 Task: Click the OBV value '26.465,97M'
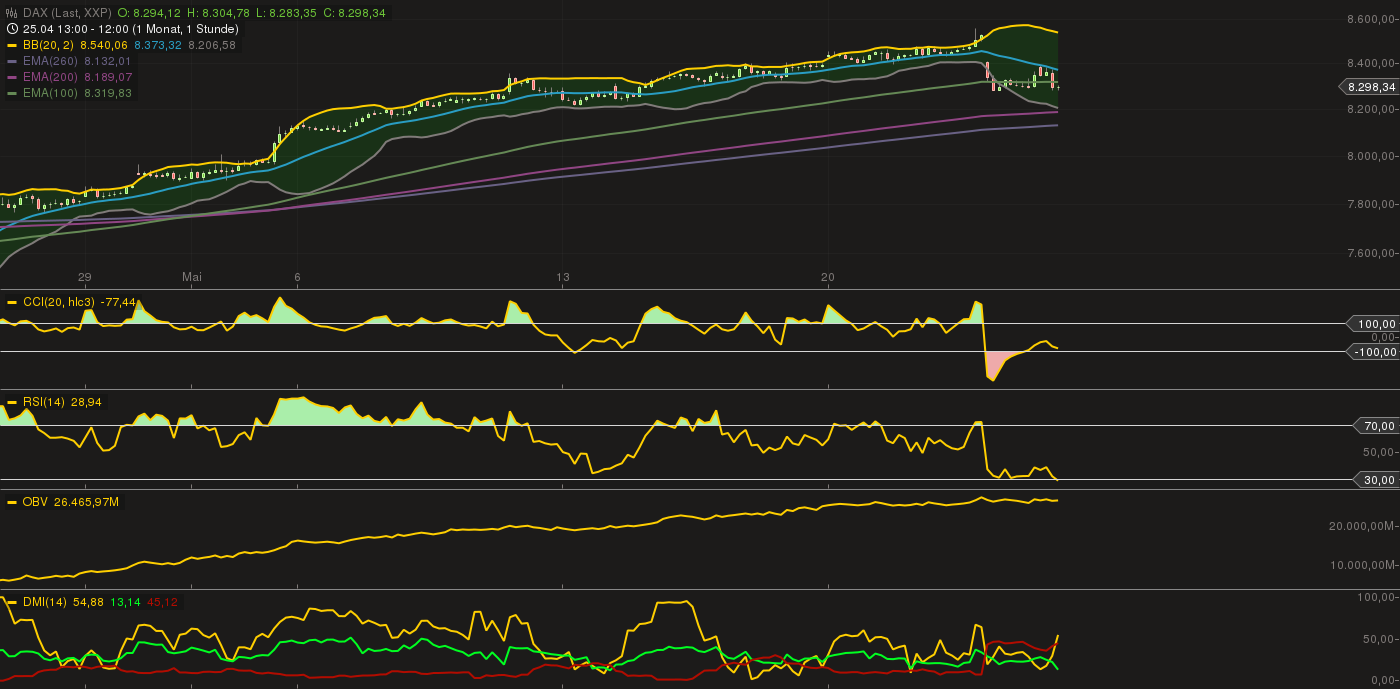86,502
